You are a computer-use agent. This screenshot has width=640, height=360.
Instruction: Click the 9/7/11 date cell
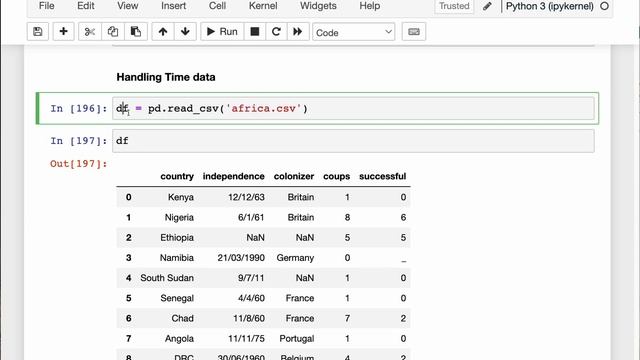click(251, 278)
